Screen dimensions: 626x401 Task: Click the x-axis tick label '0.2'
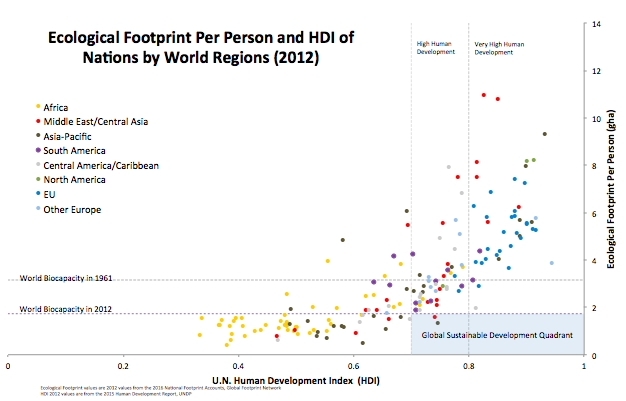coord(123,366)
